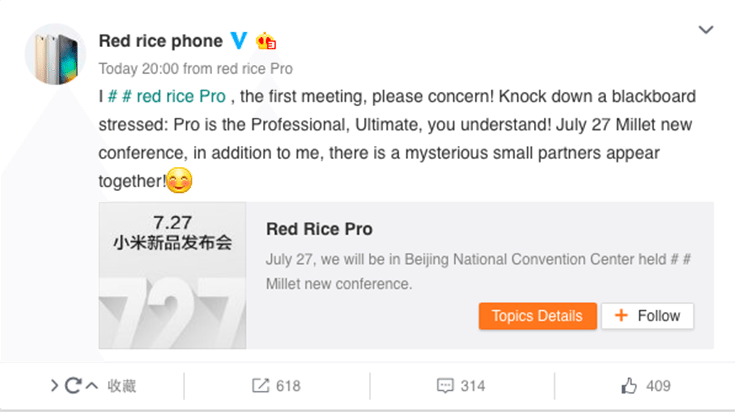The height and width of the screenshot is (412, 735).
Task: Click the red rice Pro hashtag
Action: click(x=167, y=97)
